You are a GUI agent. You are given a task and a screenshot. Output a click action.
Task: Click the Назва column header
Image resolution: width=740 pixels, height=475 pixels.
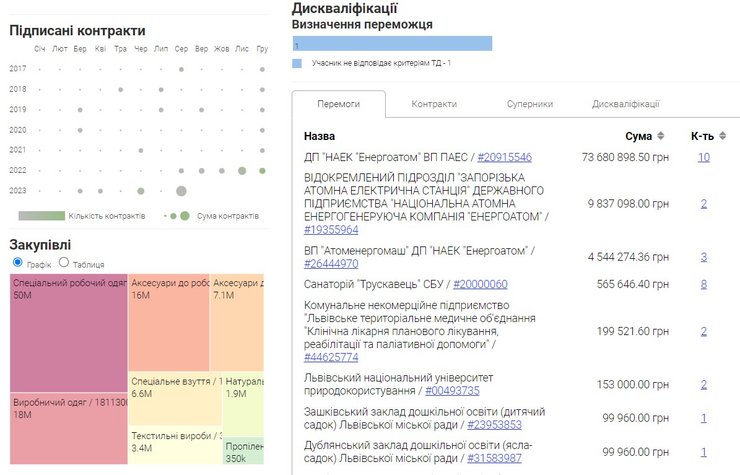click(x=319, y=136)
